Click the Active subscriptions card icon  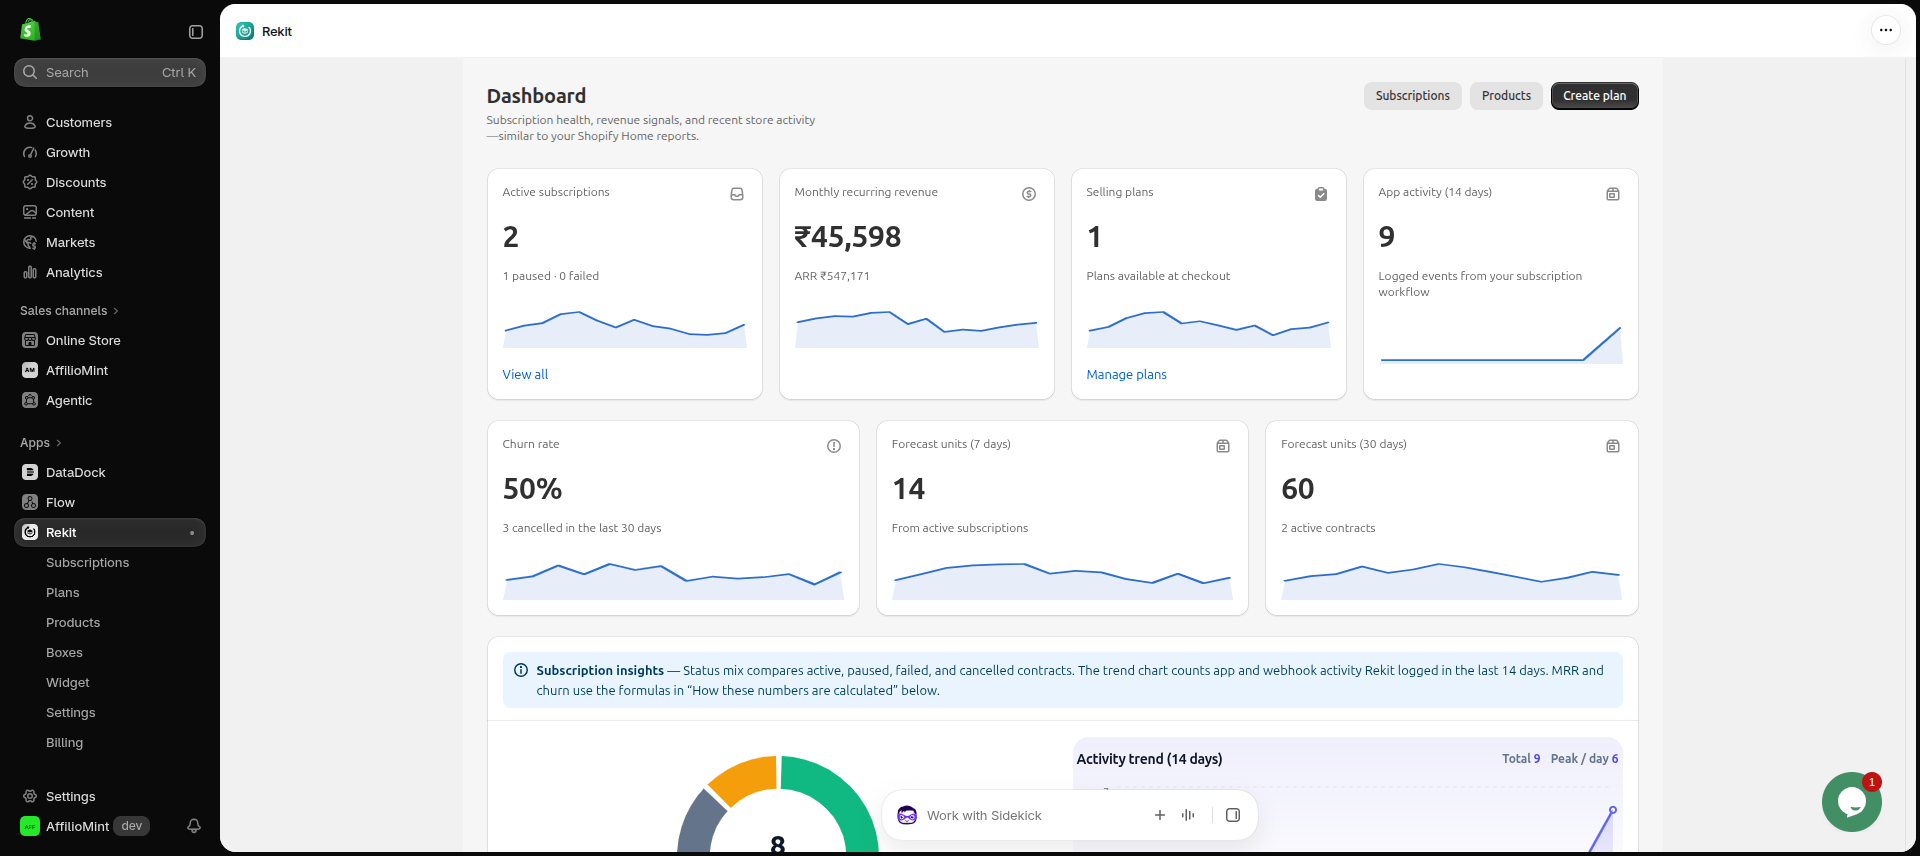[x=737, y=194]
